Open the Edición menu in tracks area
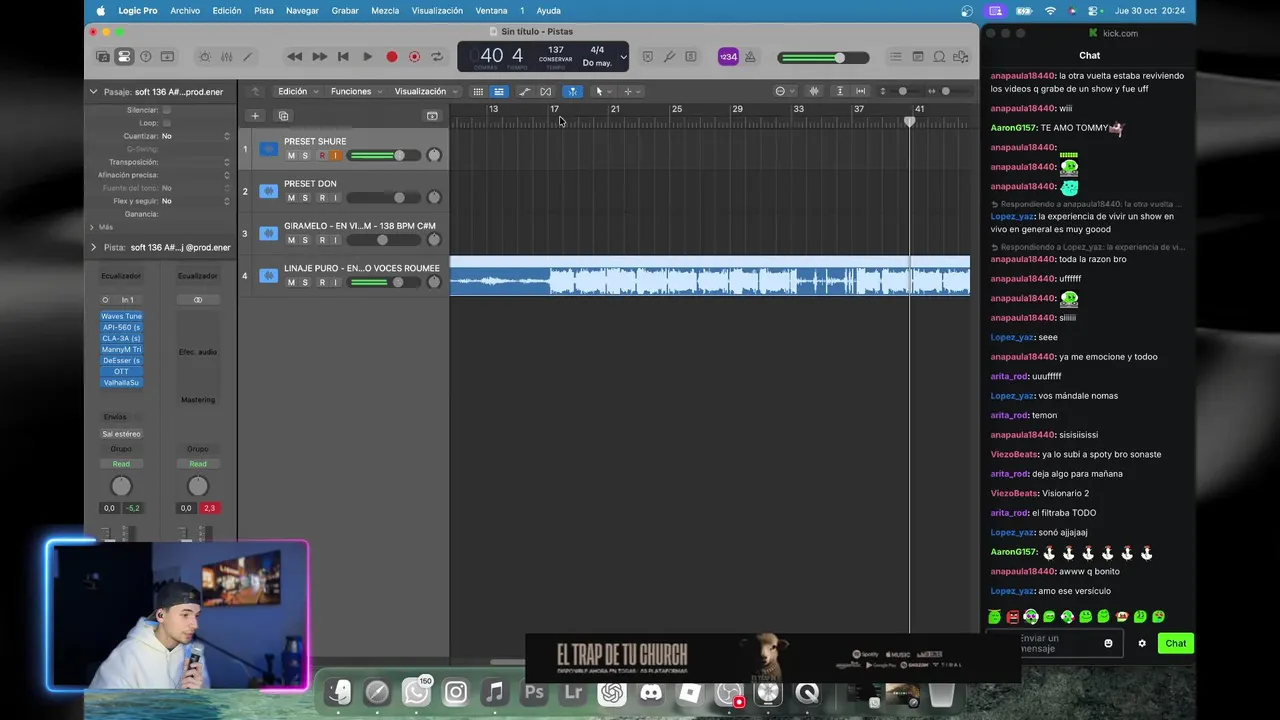Image resolution: width=1280 pixels, height=720 pixels. point(298,91)
